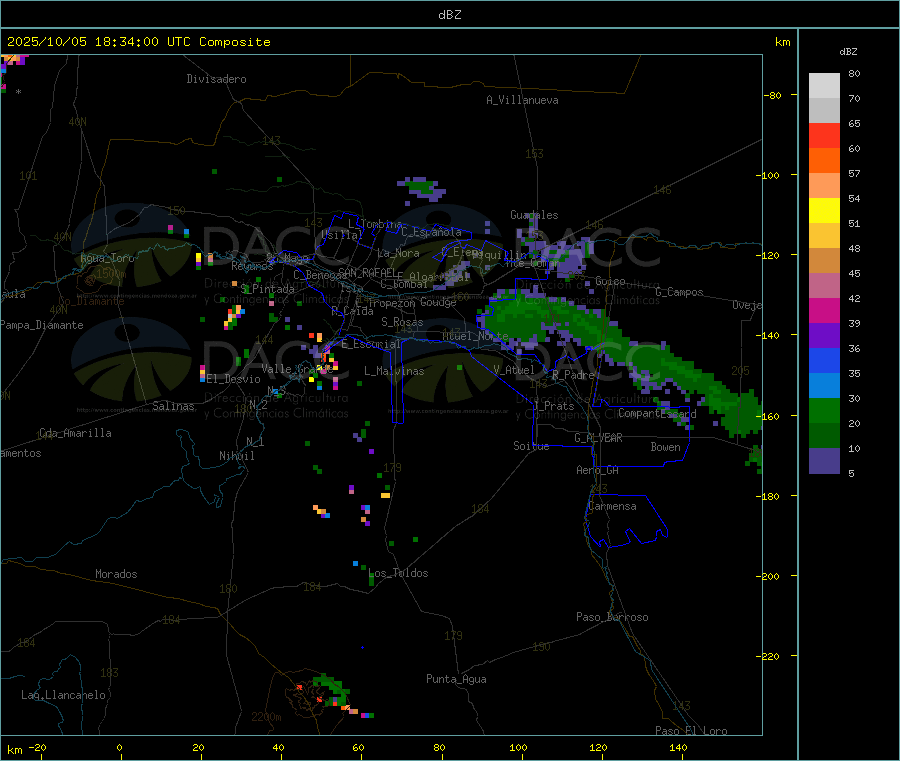Click the Lag_Llancanelo label
This screenshot has width=900, height=761.
(x=64, y=694)
